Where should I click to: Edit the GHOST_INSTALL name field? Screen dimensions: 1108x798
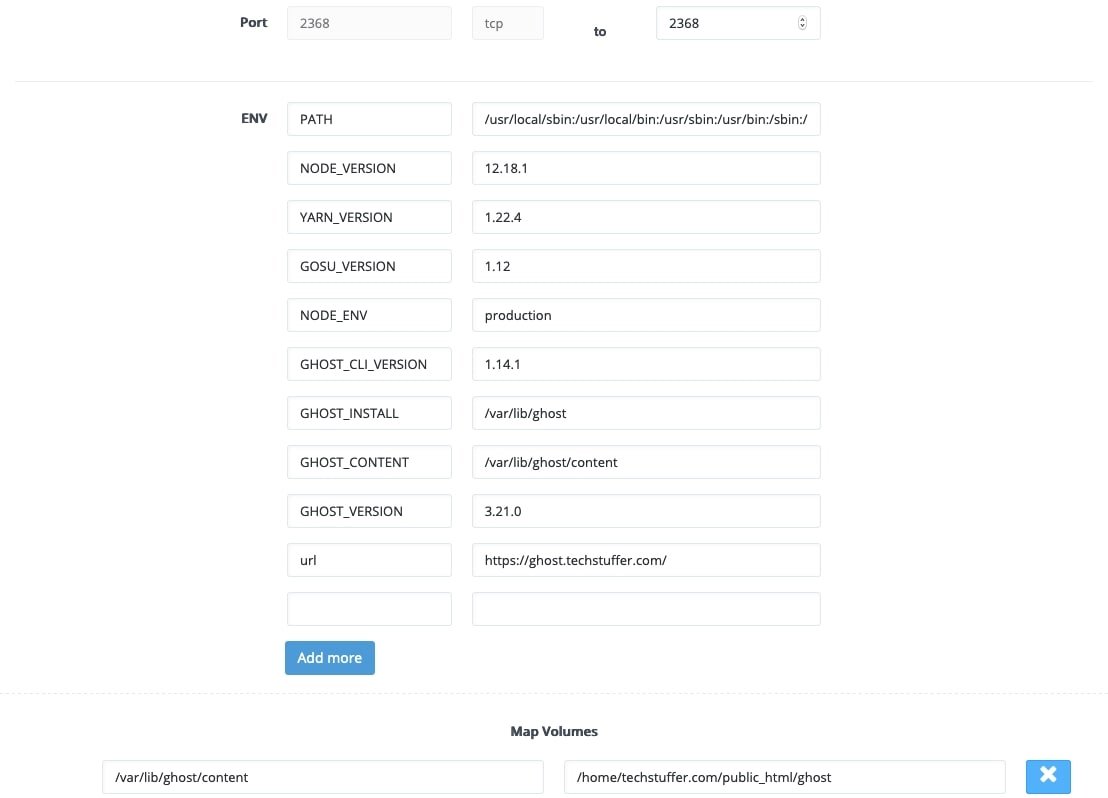[369, 413]
